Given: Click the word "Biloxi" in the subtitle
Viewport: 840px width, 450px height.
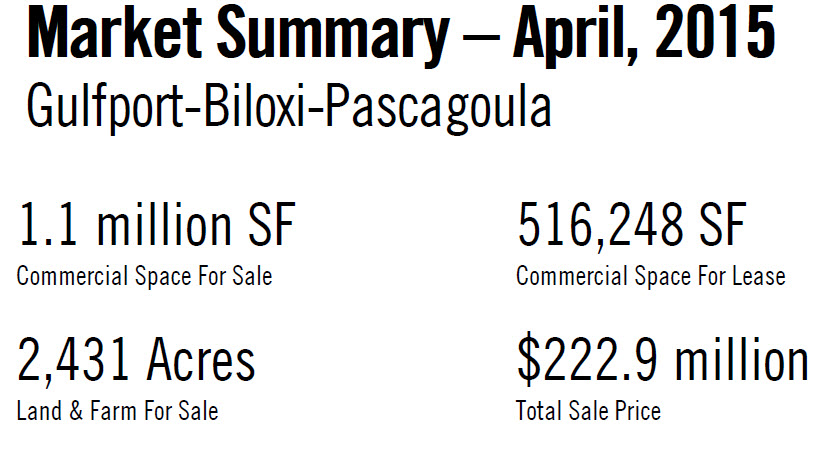Looking at the screenshot, I should coord(255,106).
